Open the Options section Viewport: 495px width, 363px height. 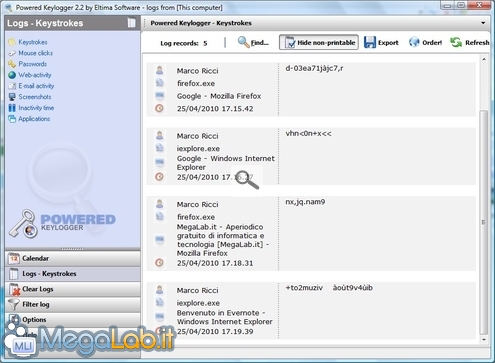coord(73,319)
